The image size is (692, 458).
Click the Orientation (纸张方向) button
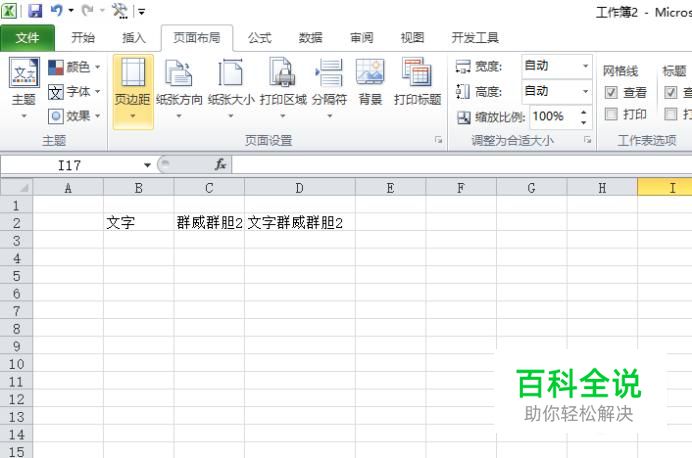pos(179,88)
